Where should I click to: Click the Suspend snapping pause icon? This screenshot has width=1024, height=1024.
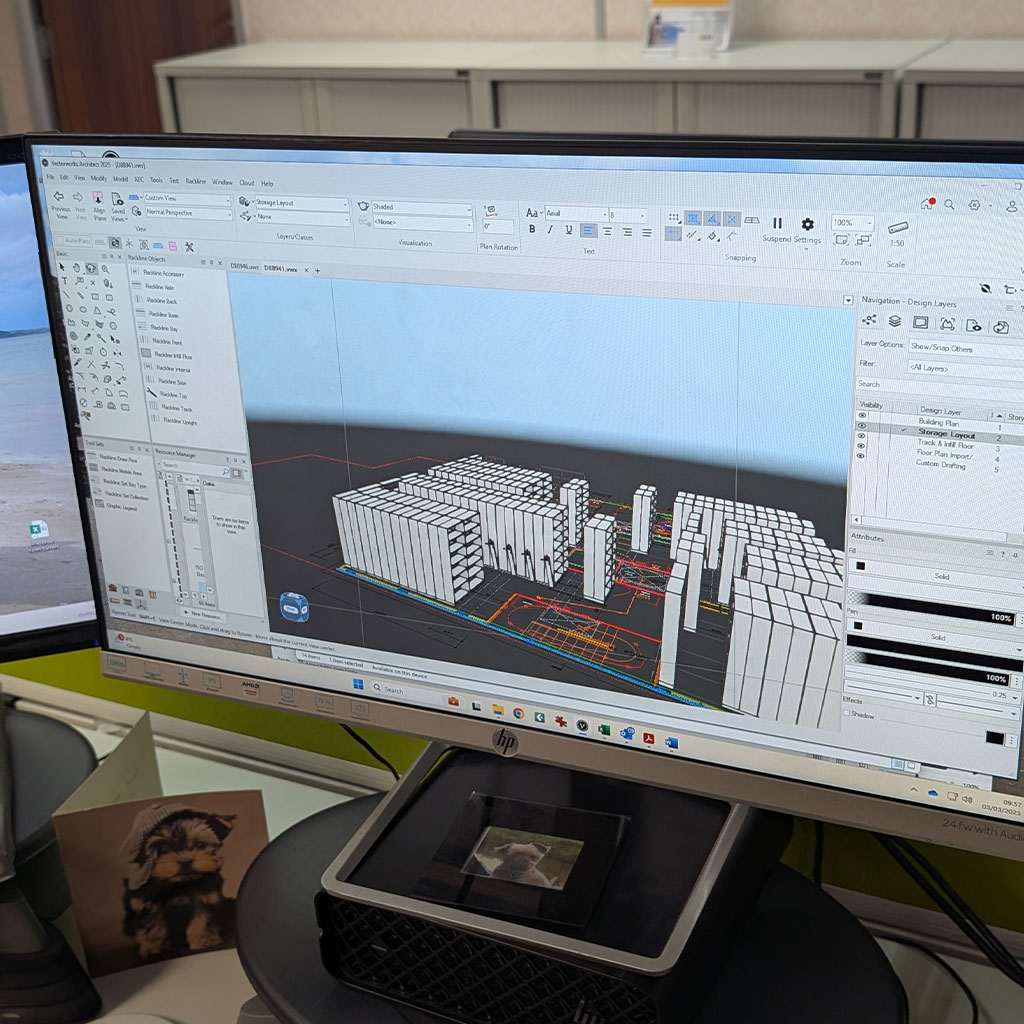point(777,224)
